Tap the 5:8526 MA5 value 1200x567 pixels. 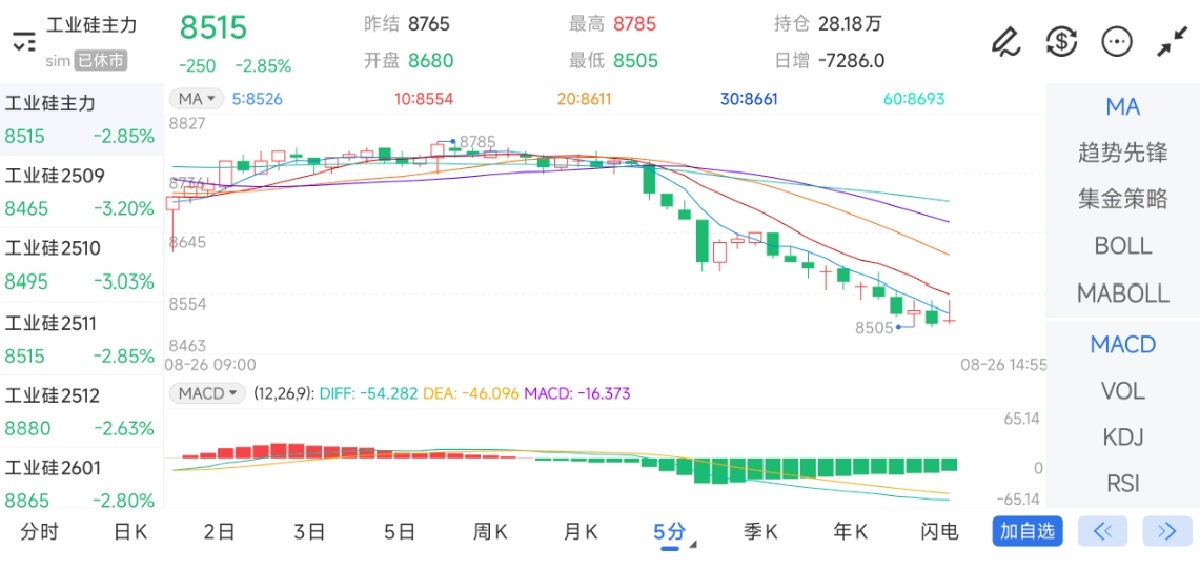pyautogui.click(x=257, y=99)
